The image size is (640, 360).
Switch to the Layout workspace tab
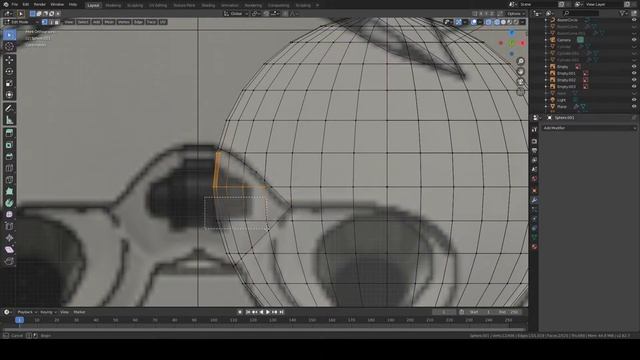click(x=93, y=5)
